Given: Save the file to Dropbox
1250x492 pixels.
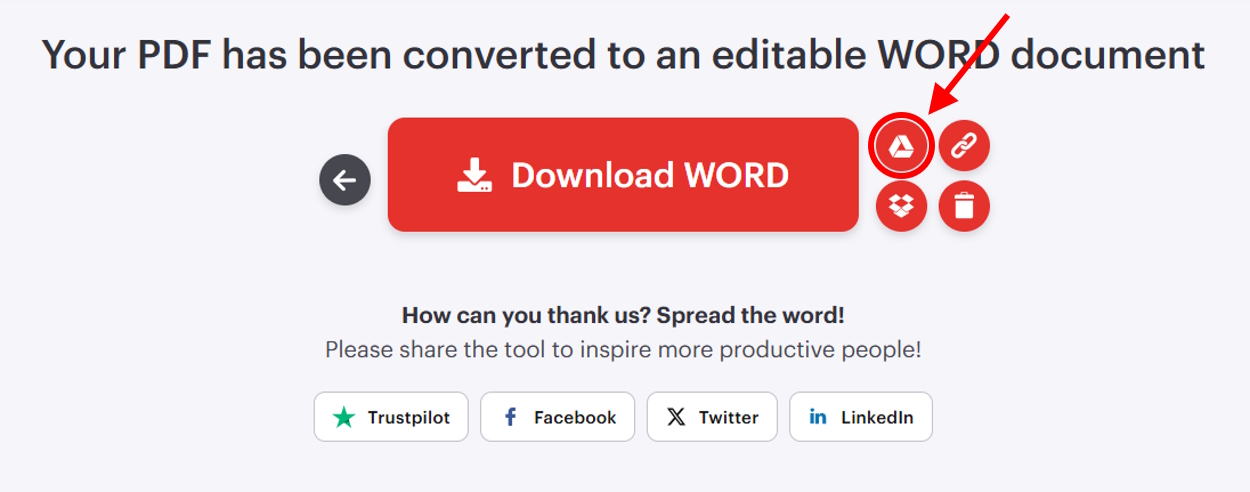Looking at the screenshot, I should coord(902,207).
